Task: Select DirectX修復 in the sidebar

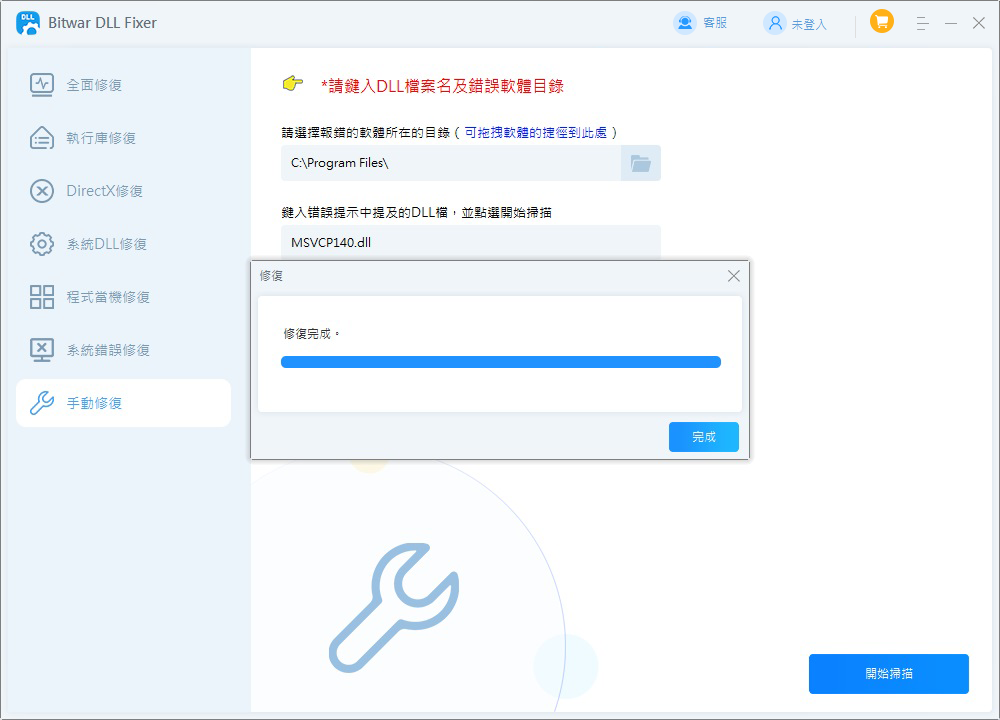Action: click(x=123, y=191)
